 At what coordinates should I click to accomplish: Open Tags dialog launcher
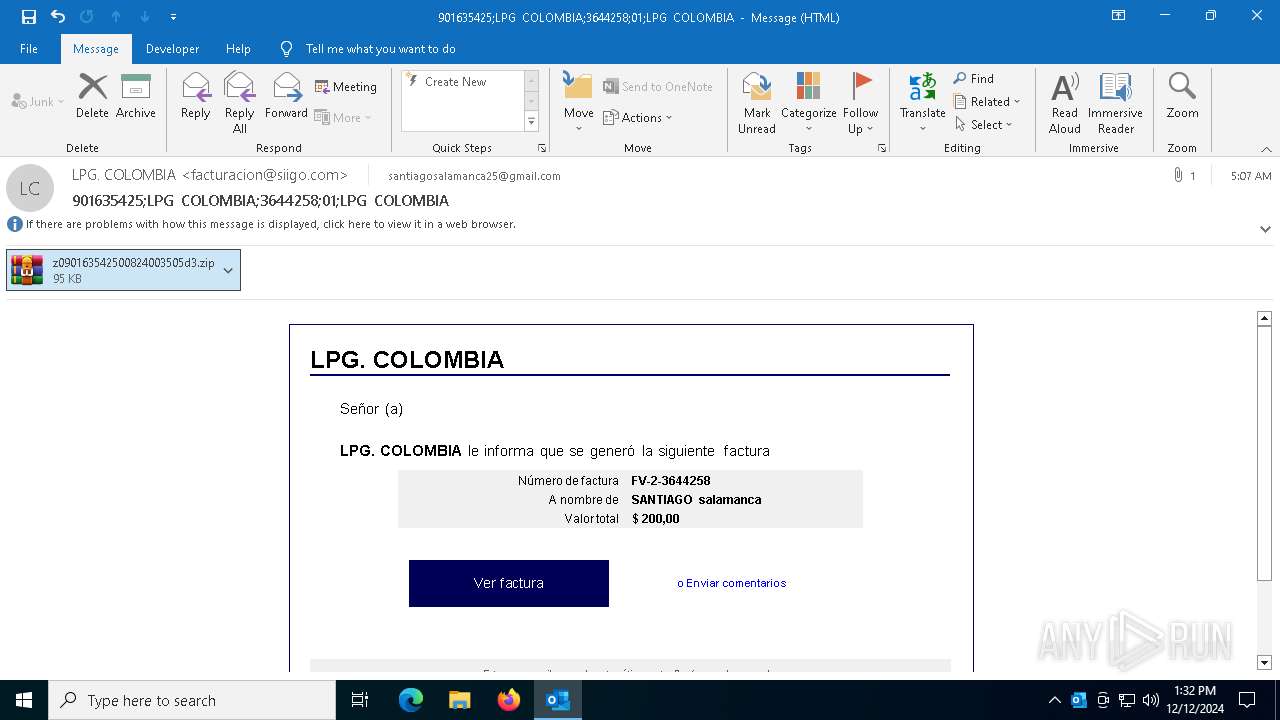pos(882,148)
